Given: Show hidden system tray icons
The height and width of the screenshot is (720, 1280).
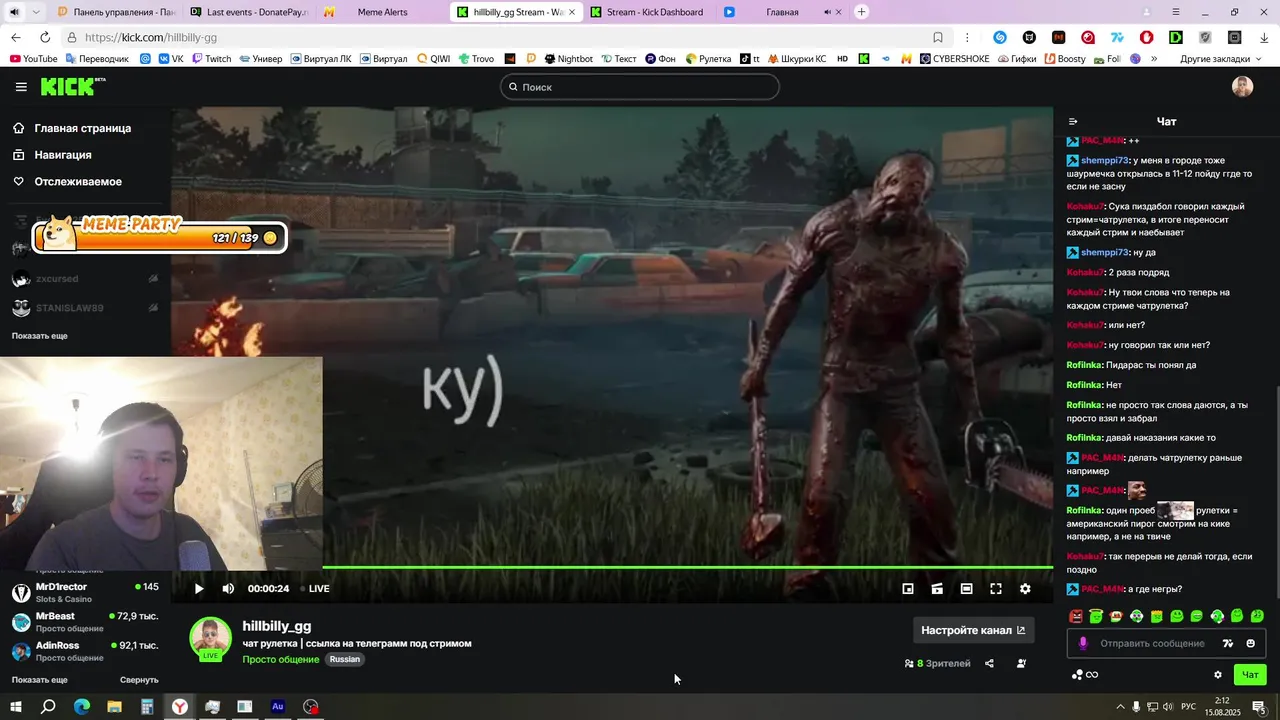Looking at the screenshot, I should (x=1120, y=707).
